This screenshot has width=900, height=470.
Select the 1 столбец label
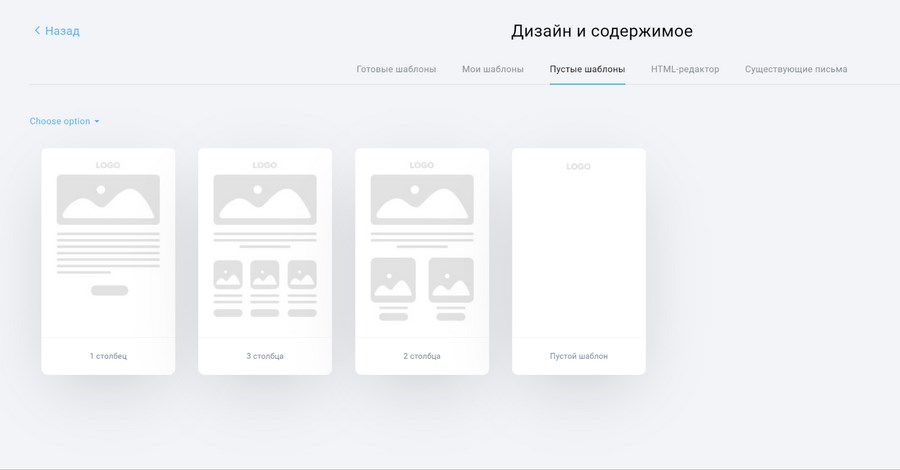(x=108, y=356)
